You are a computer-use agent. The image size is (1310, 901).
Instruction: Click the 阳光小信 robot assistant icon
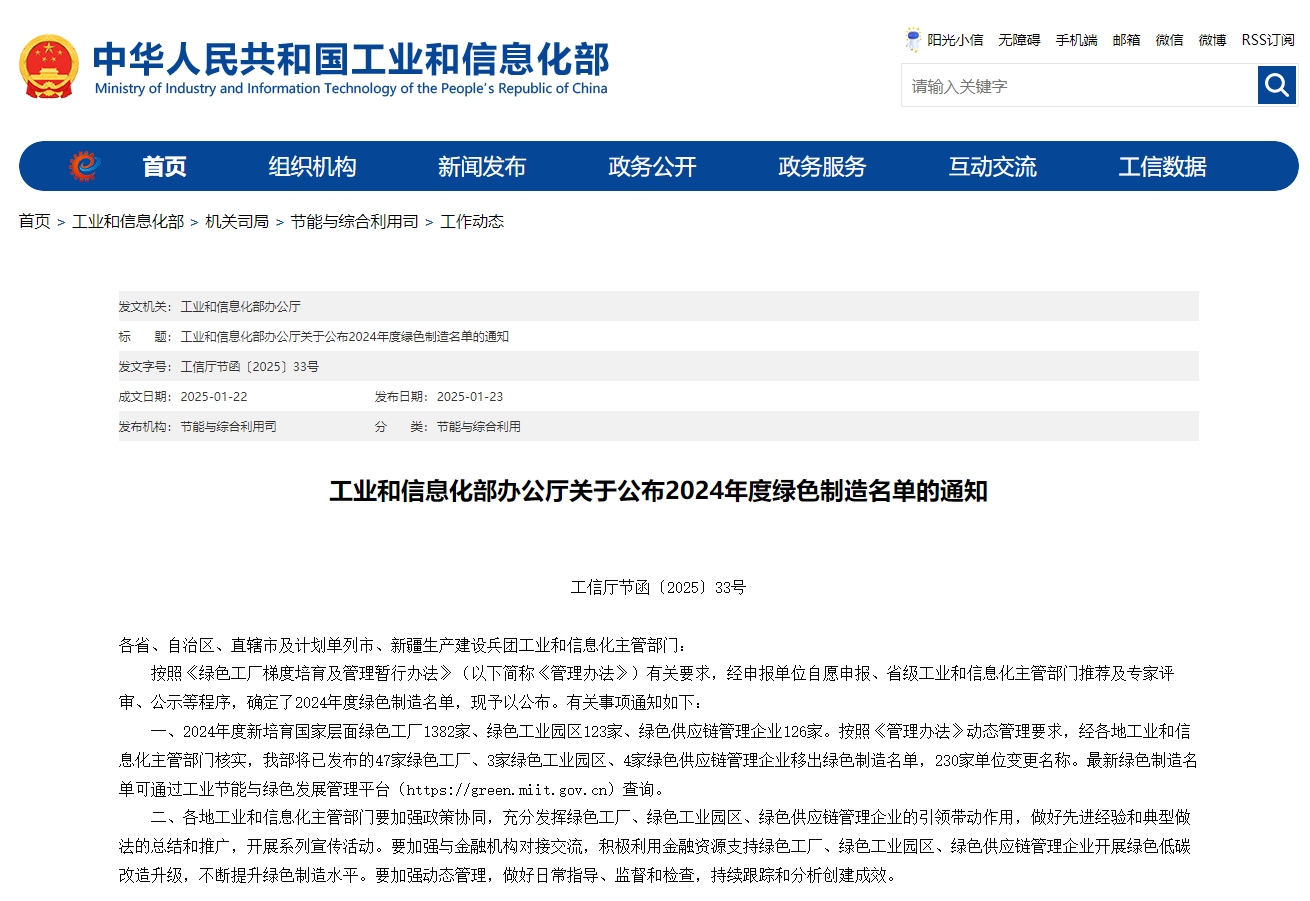[x=913, y=40]
